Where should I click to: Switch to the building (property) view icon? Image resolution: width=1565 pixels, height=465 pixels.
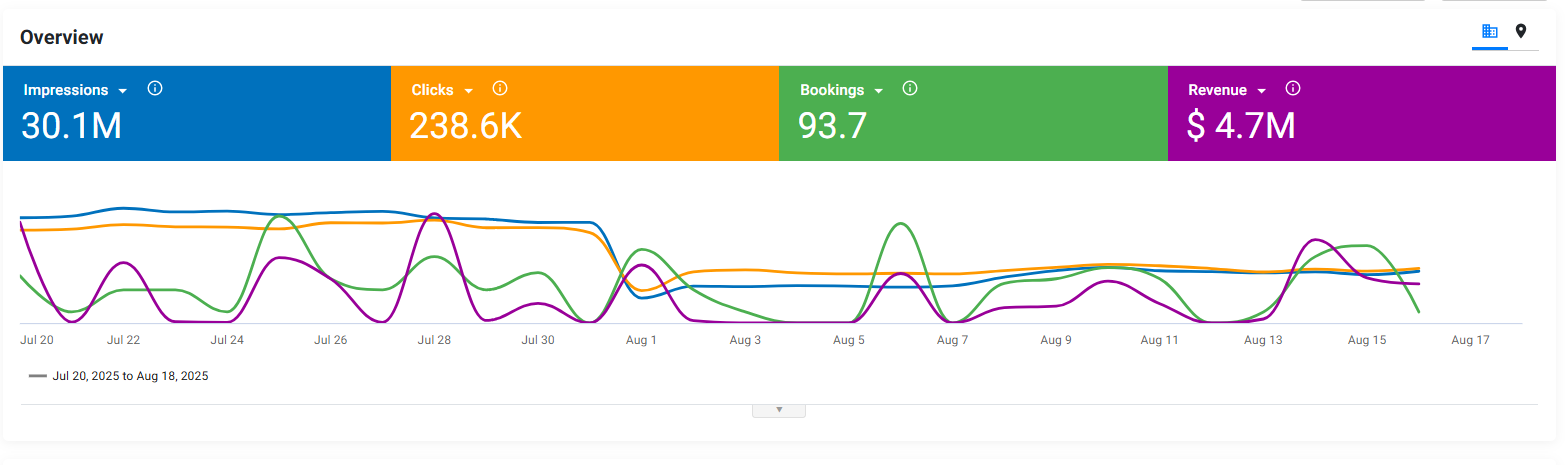point(1489,32)
